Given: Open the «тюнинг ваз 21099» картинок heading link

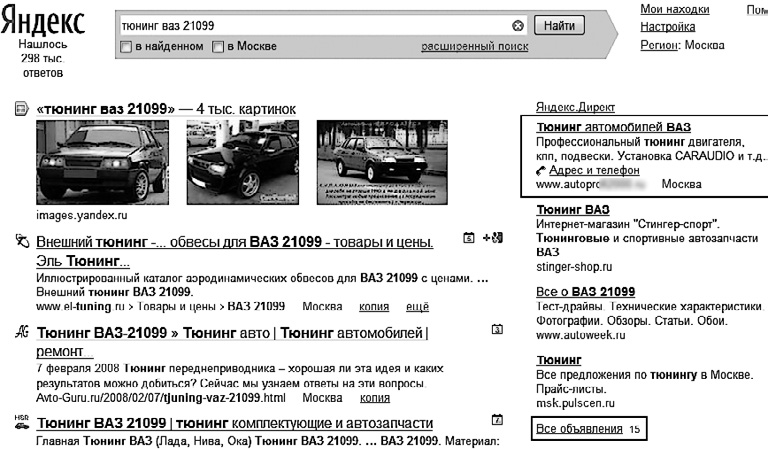Looking at the screenshot, I should tap(166, 109).
